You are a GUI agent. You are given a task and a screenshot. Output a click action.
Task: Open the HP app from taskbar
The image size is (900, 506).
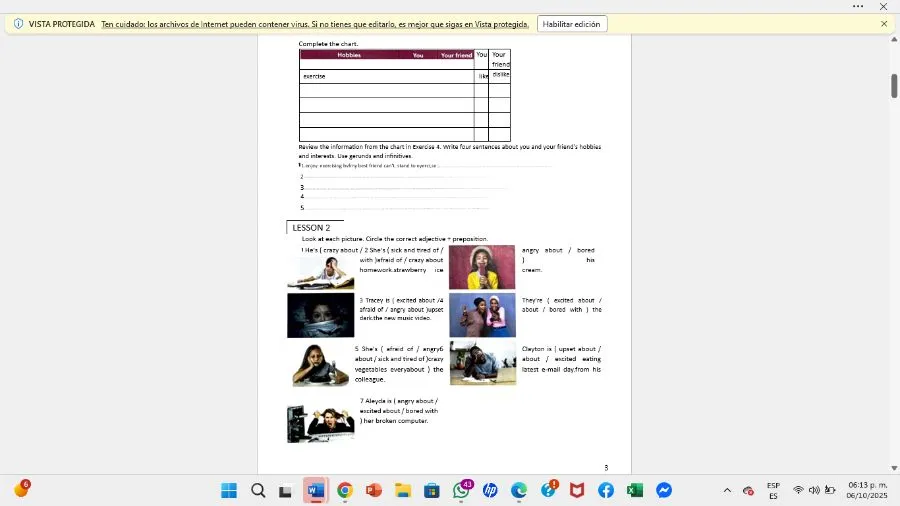click(490, 491)
